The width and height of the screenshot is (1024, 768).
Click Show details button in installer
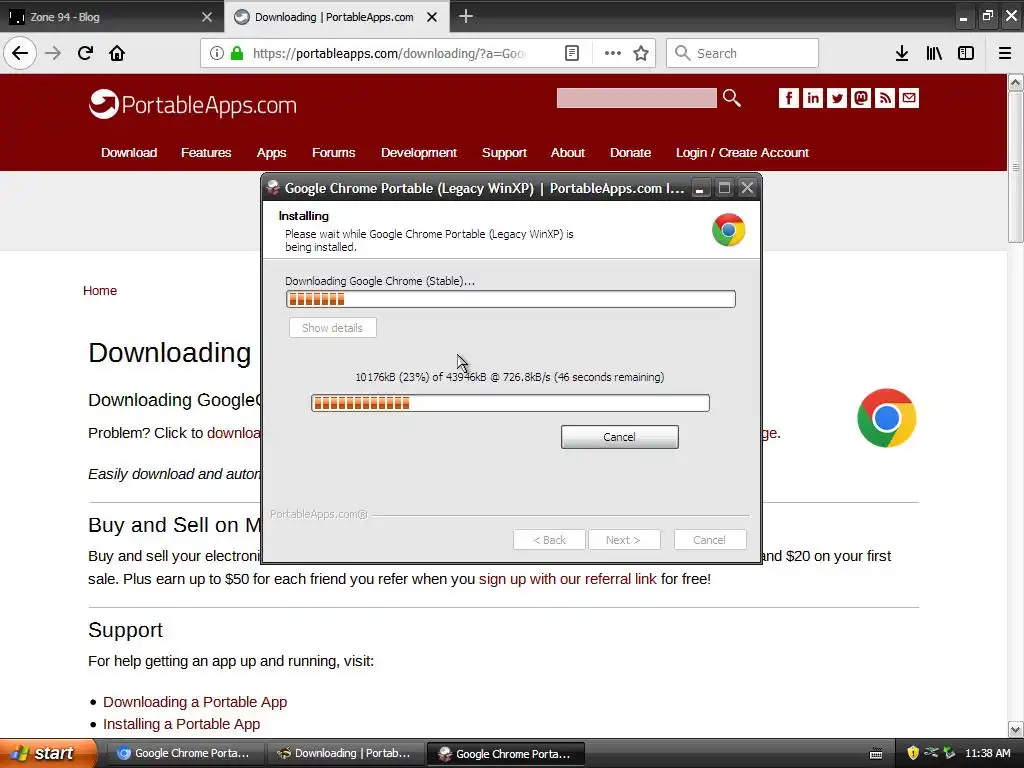332,328
